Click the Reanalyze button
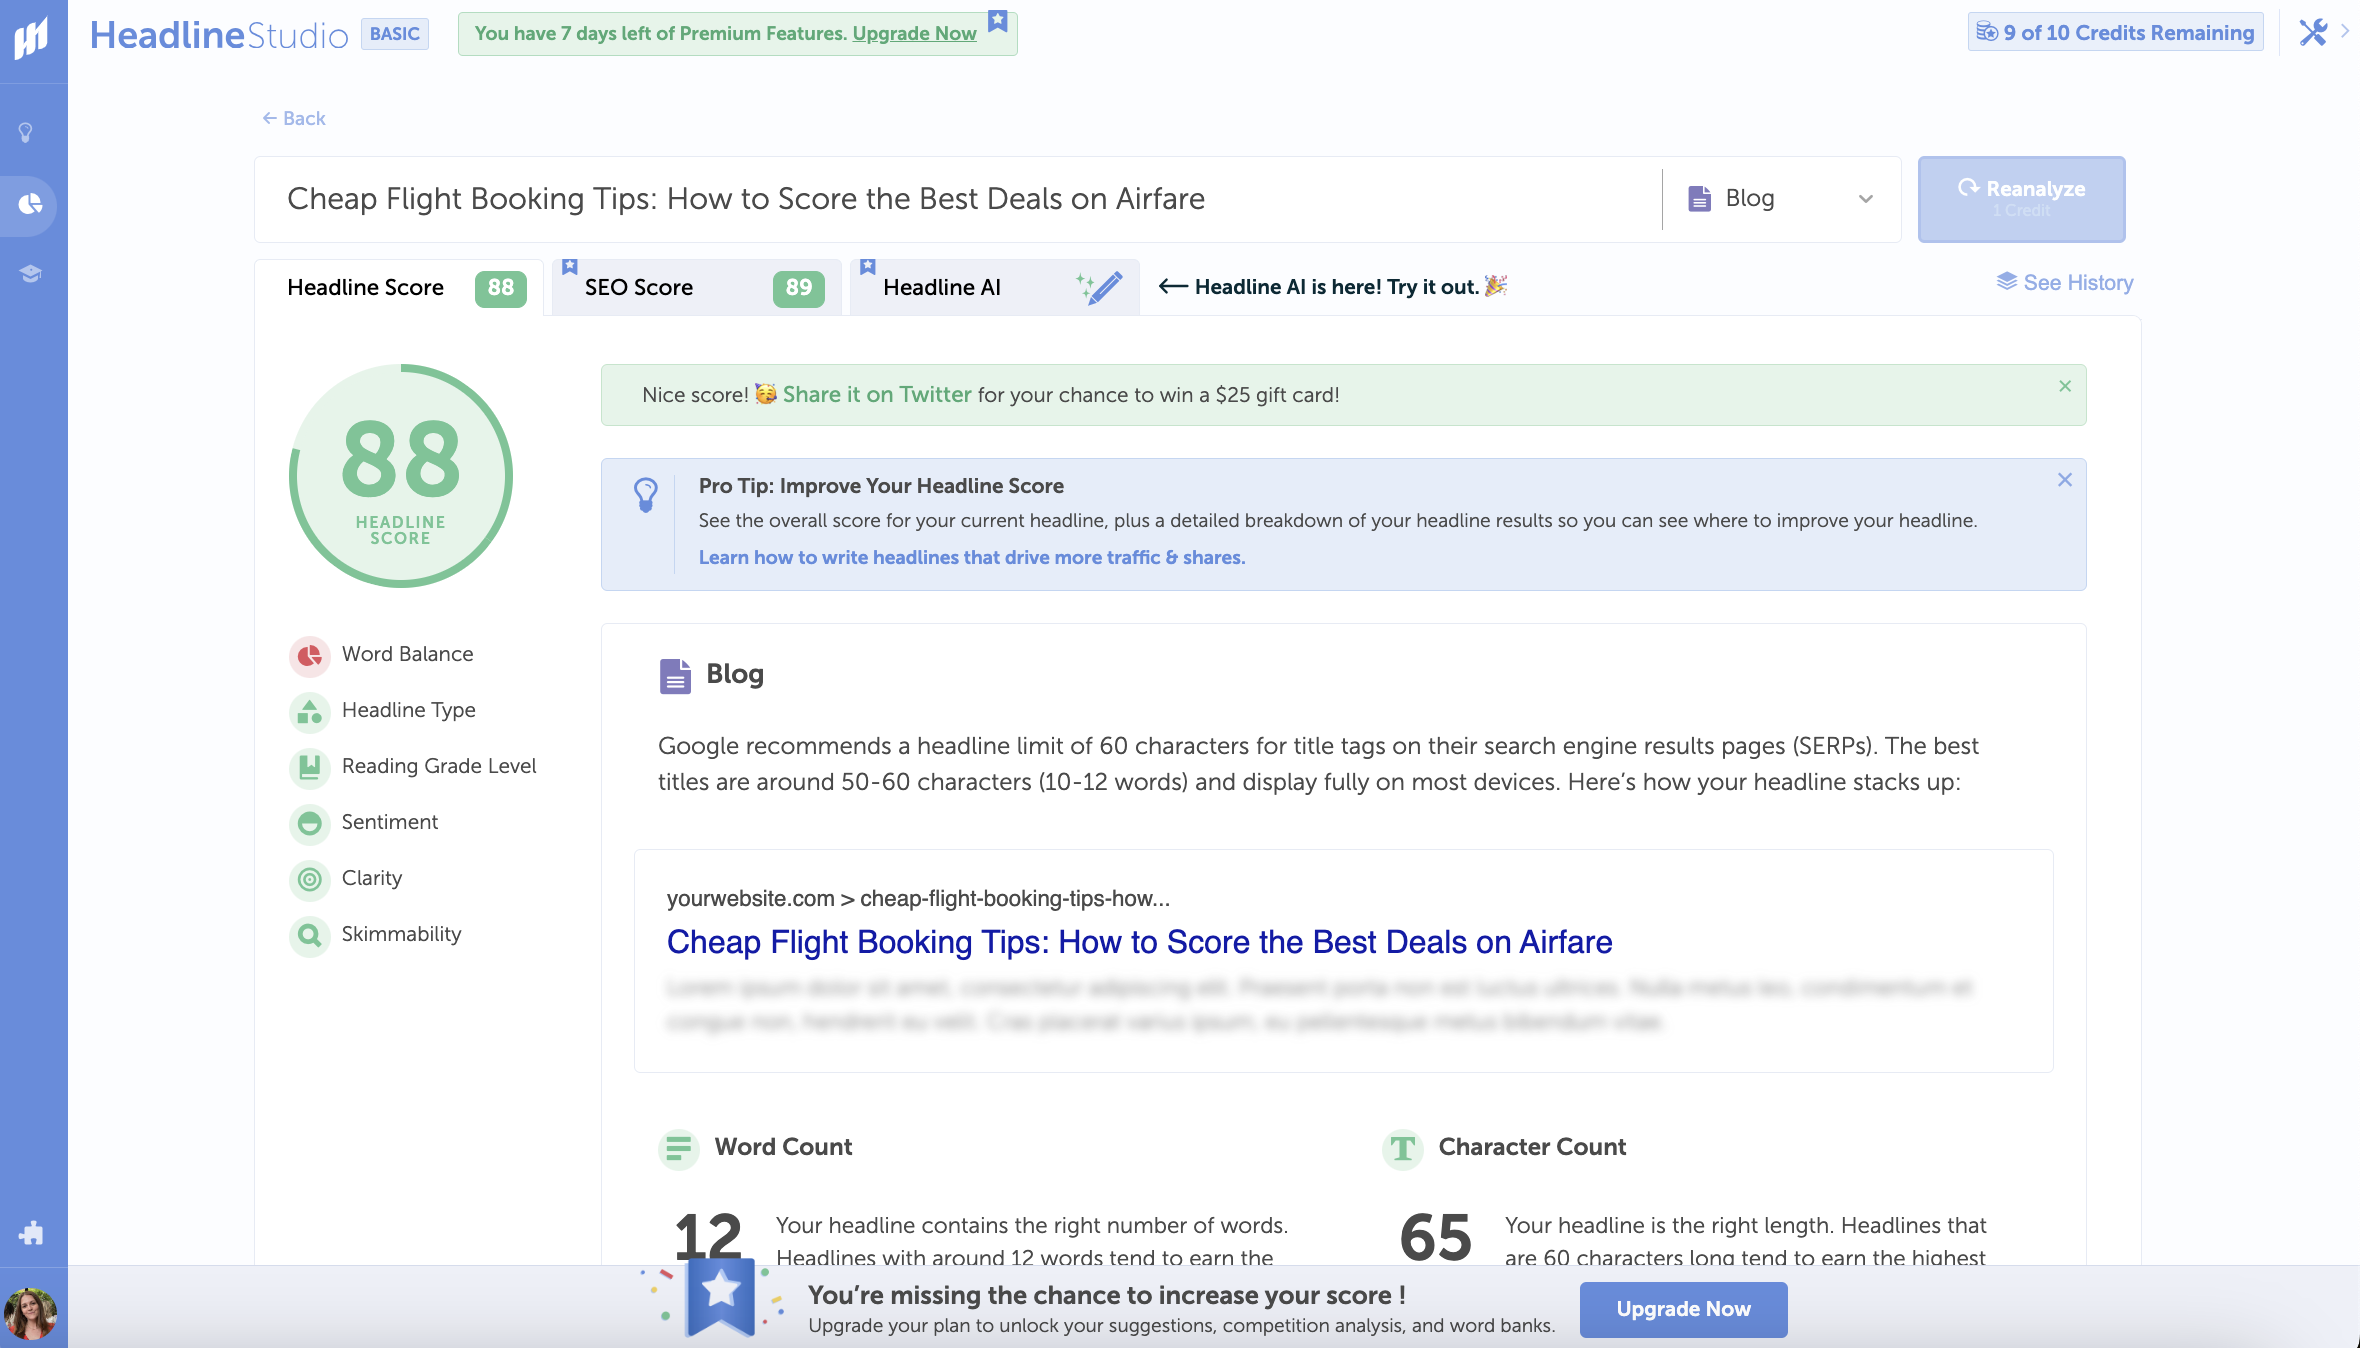Viewport: 2360px width, 1348px height. [x=2020, y=198]
